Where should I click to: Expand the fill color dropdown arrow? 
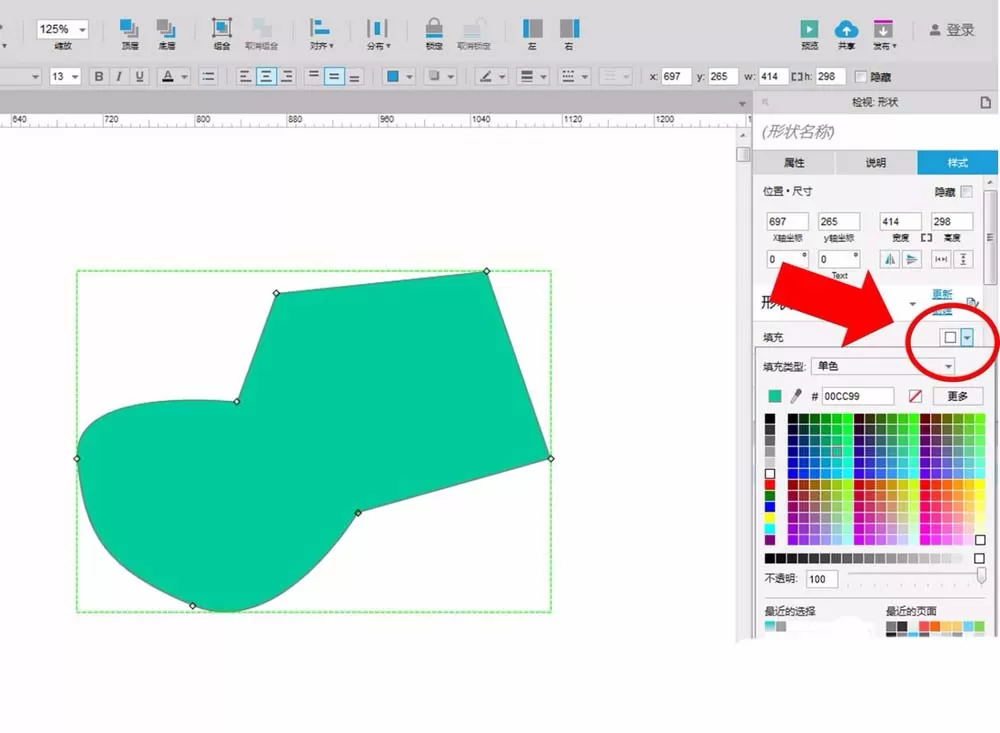click(x=967, y=337)
